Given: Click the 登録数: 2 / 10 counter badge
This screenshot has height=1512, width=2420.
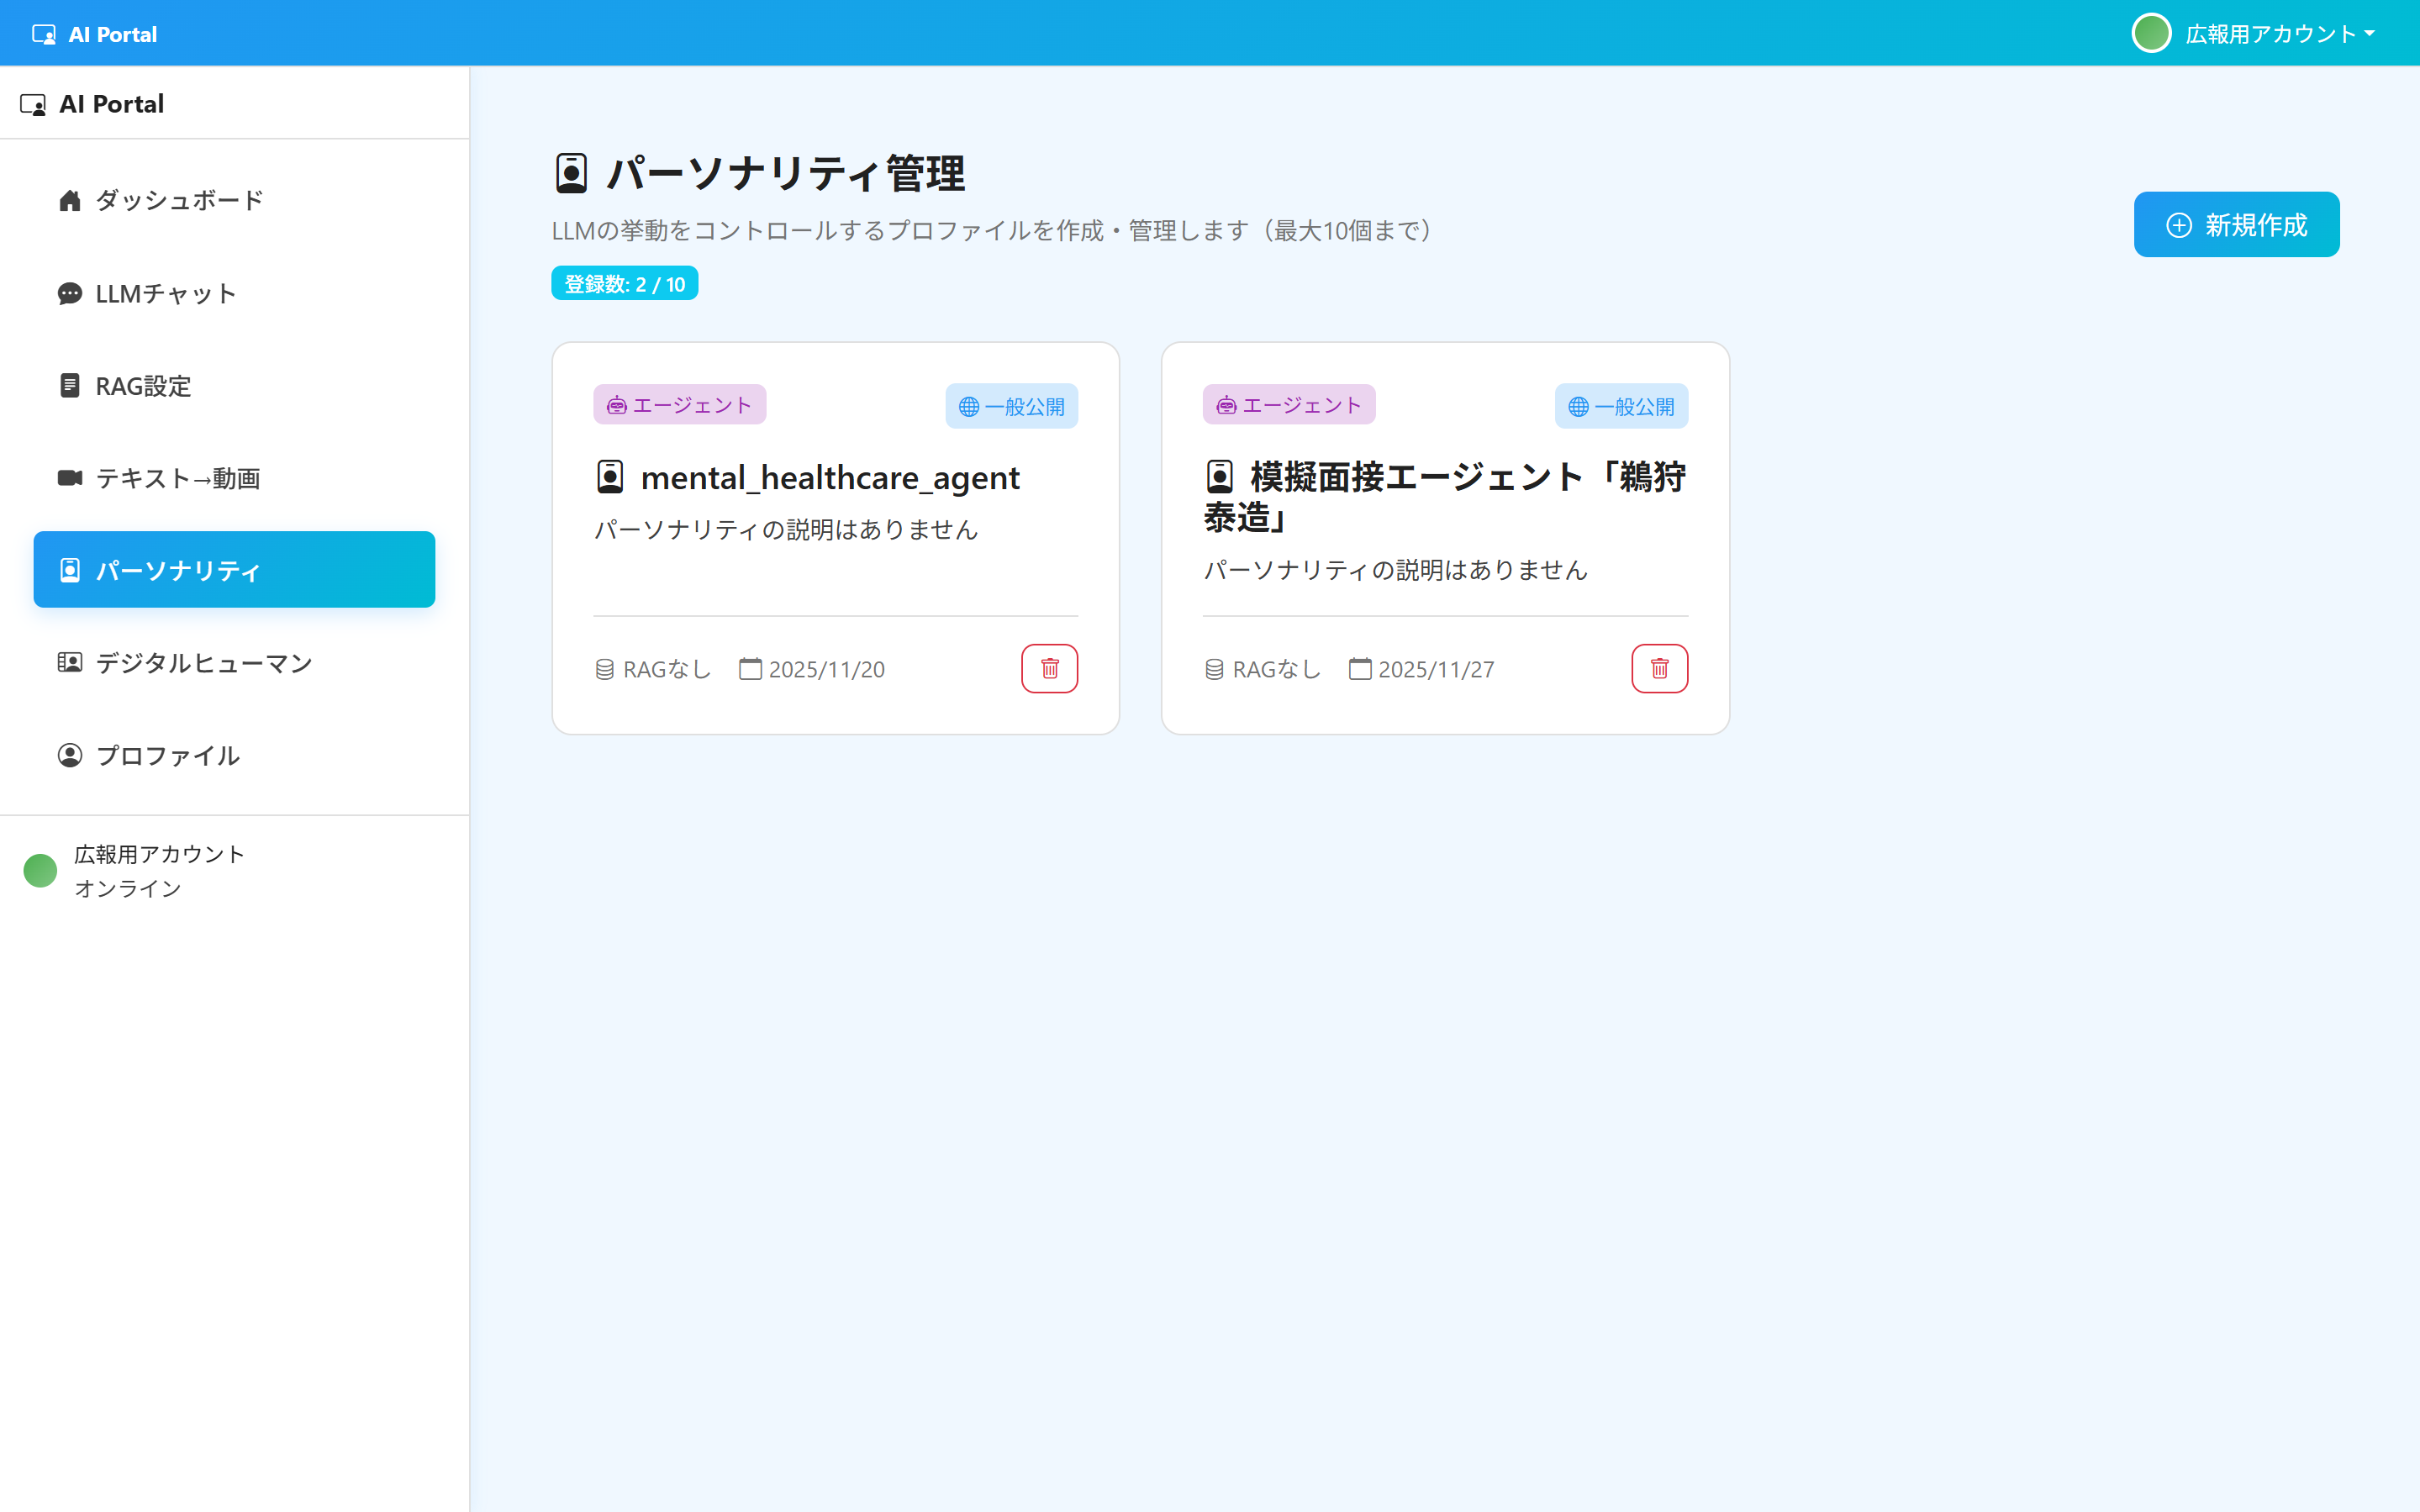Looking at the screenshot, I should click(624, 283).
